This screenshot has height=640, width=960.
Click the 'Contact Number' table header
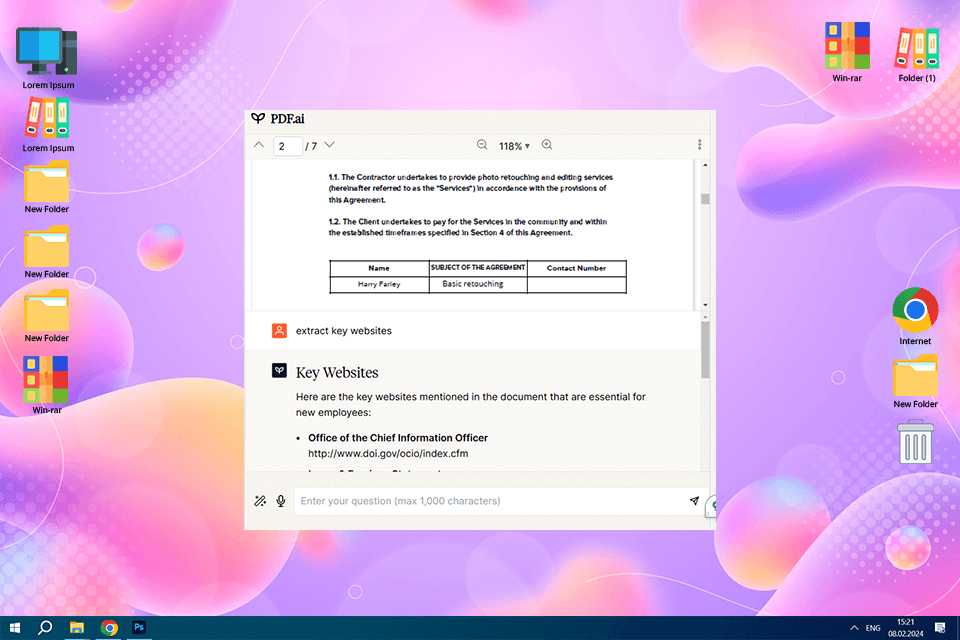pos(576,268)
